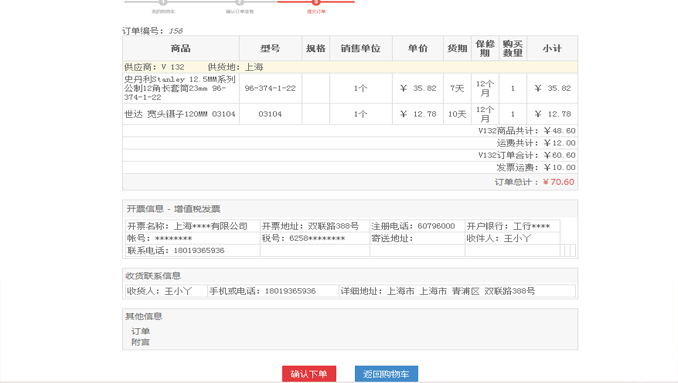Click unit price ¥35.82 cell
The image size is (678, 383).
point(418,88)
